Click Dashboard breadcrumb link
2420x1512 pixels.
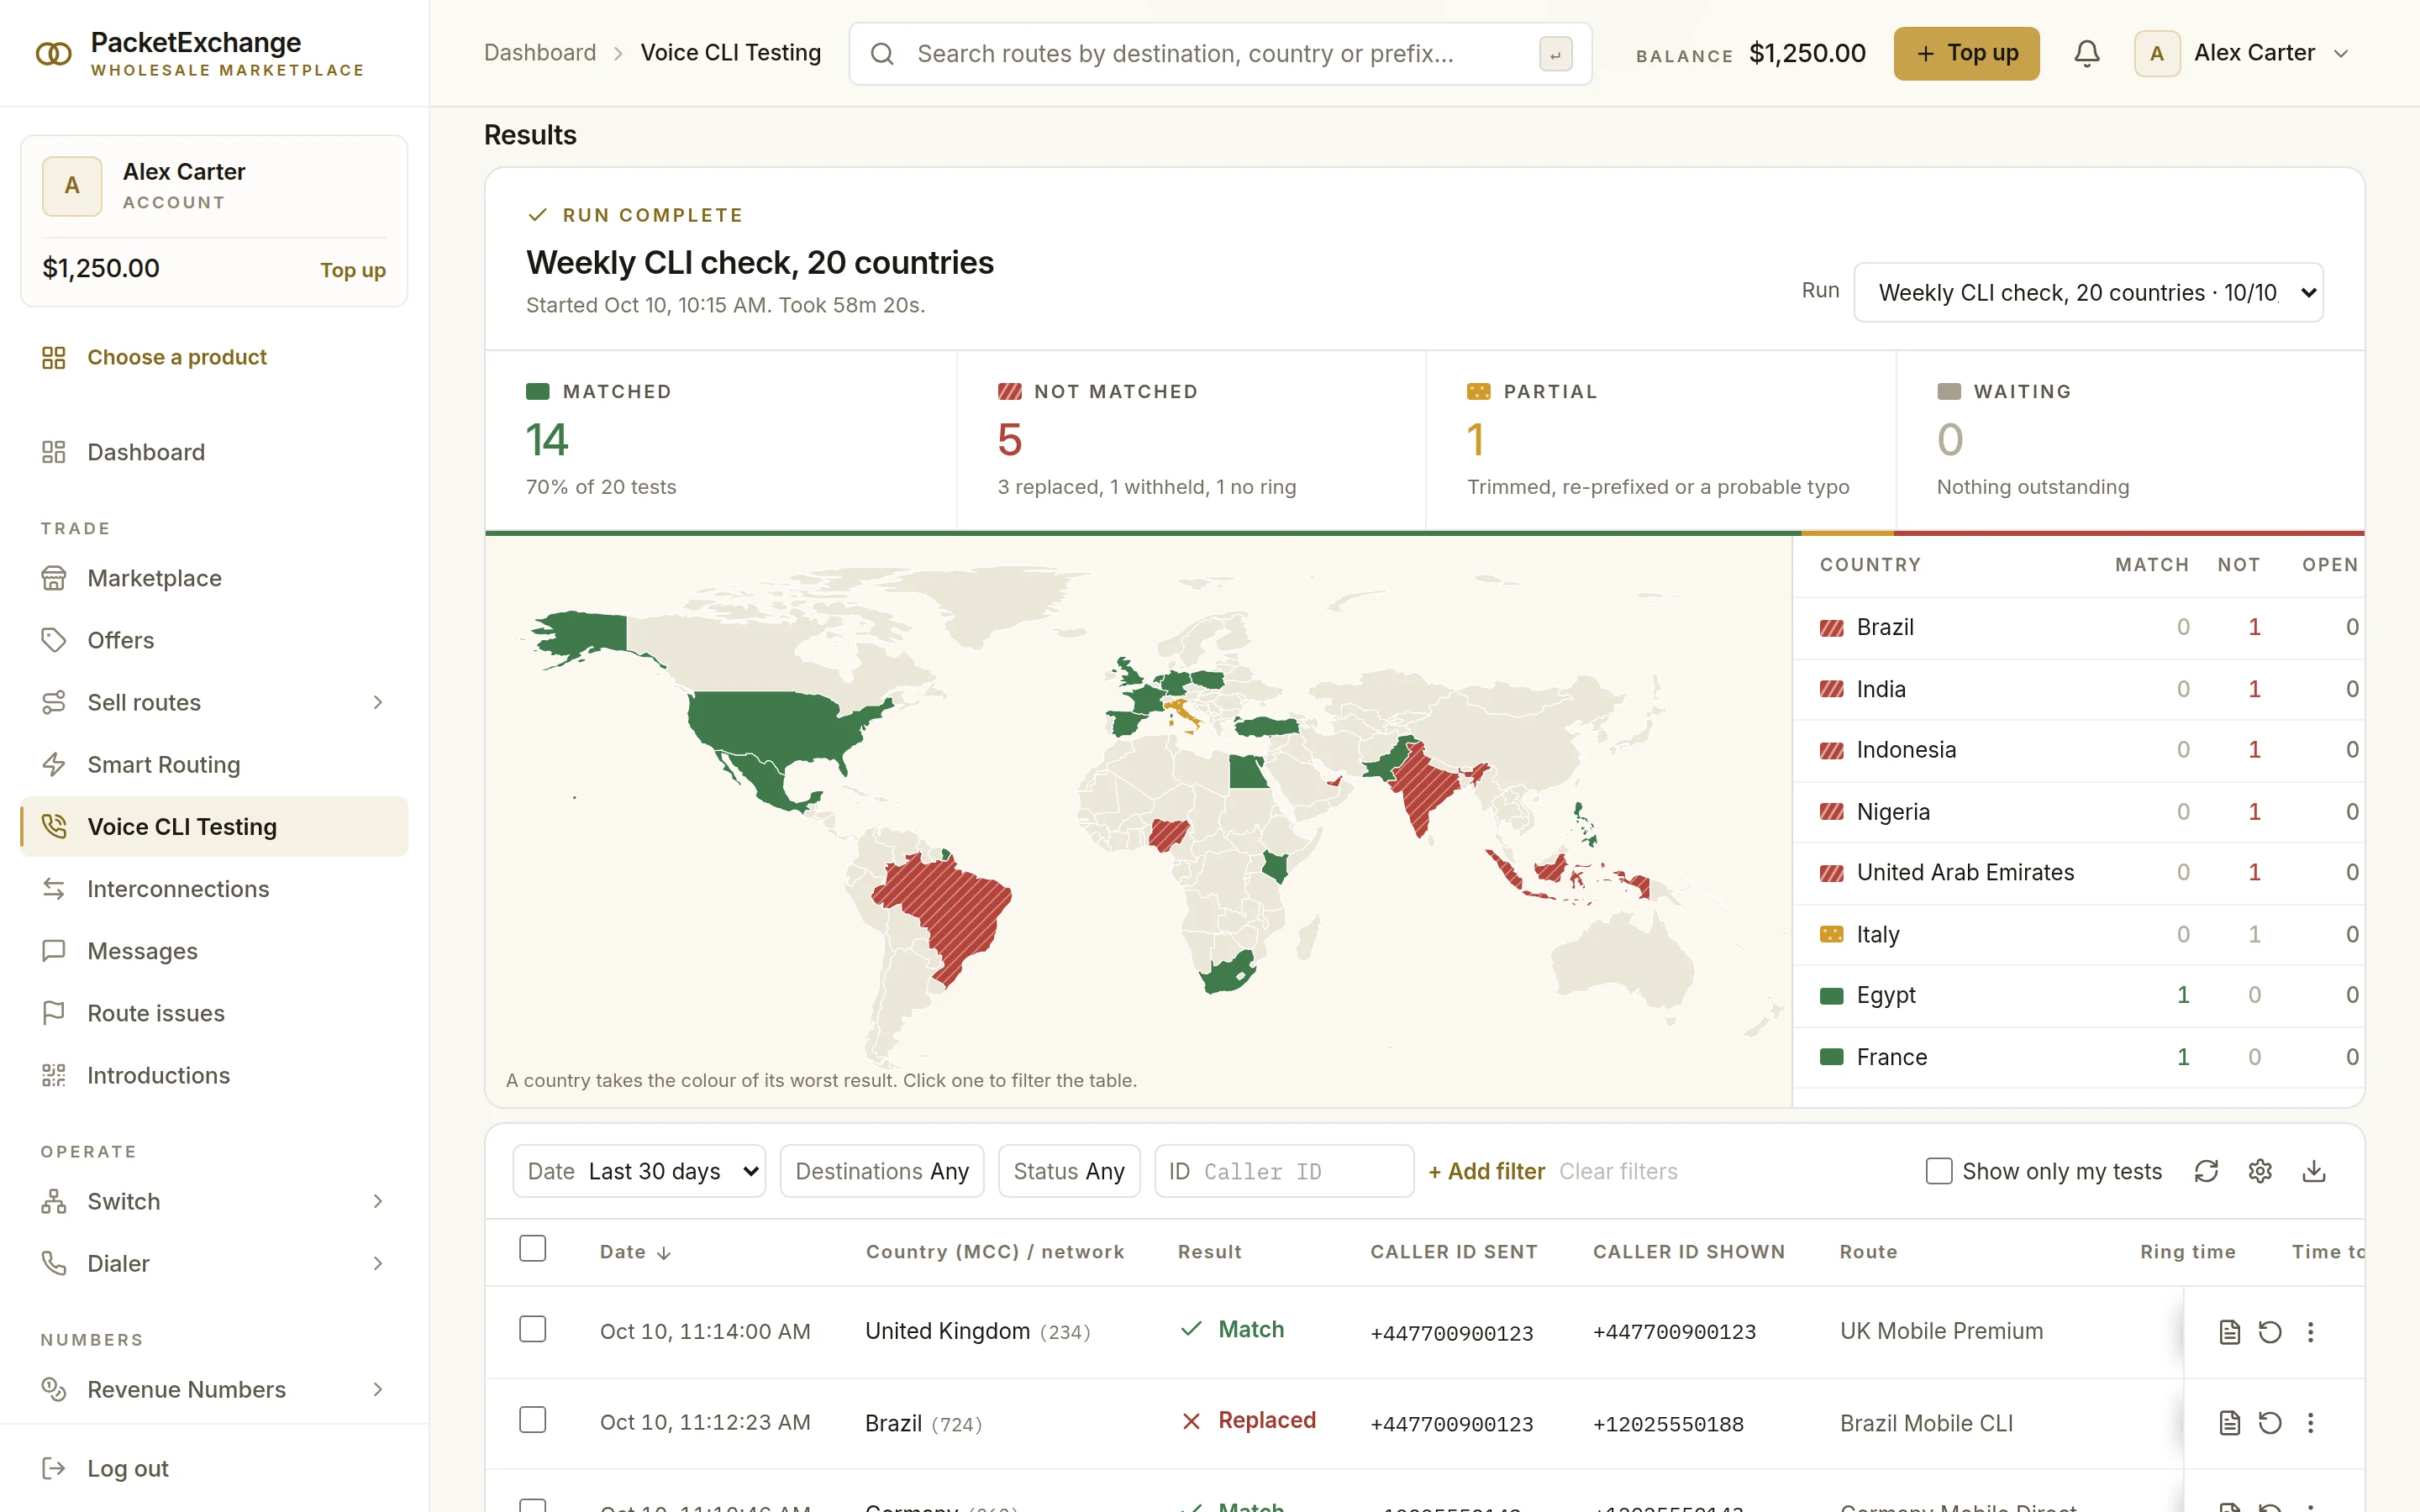coord(540,53)
